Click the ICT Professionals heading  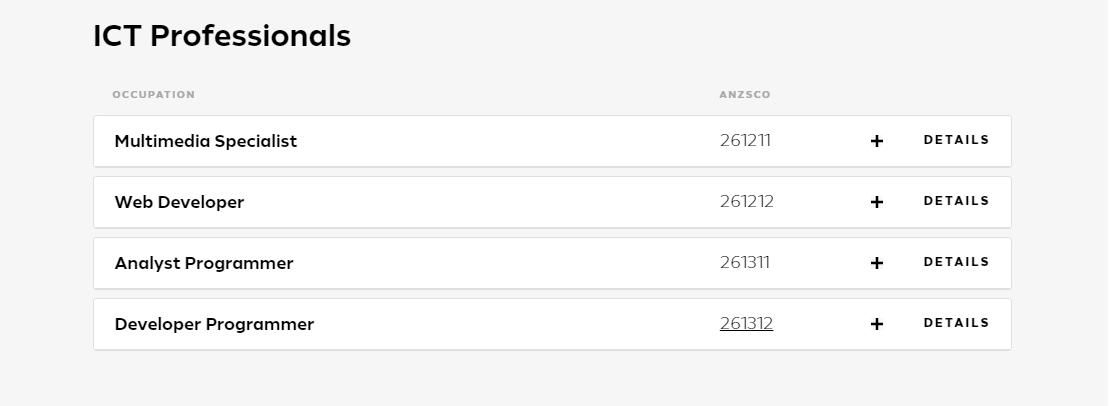222,35
